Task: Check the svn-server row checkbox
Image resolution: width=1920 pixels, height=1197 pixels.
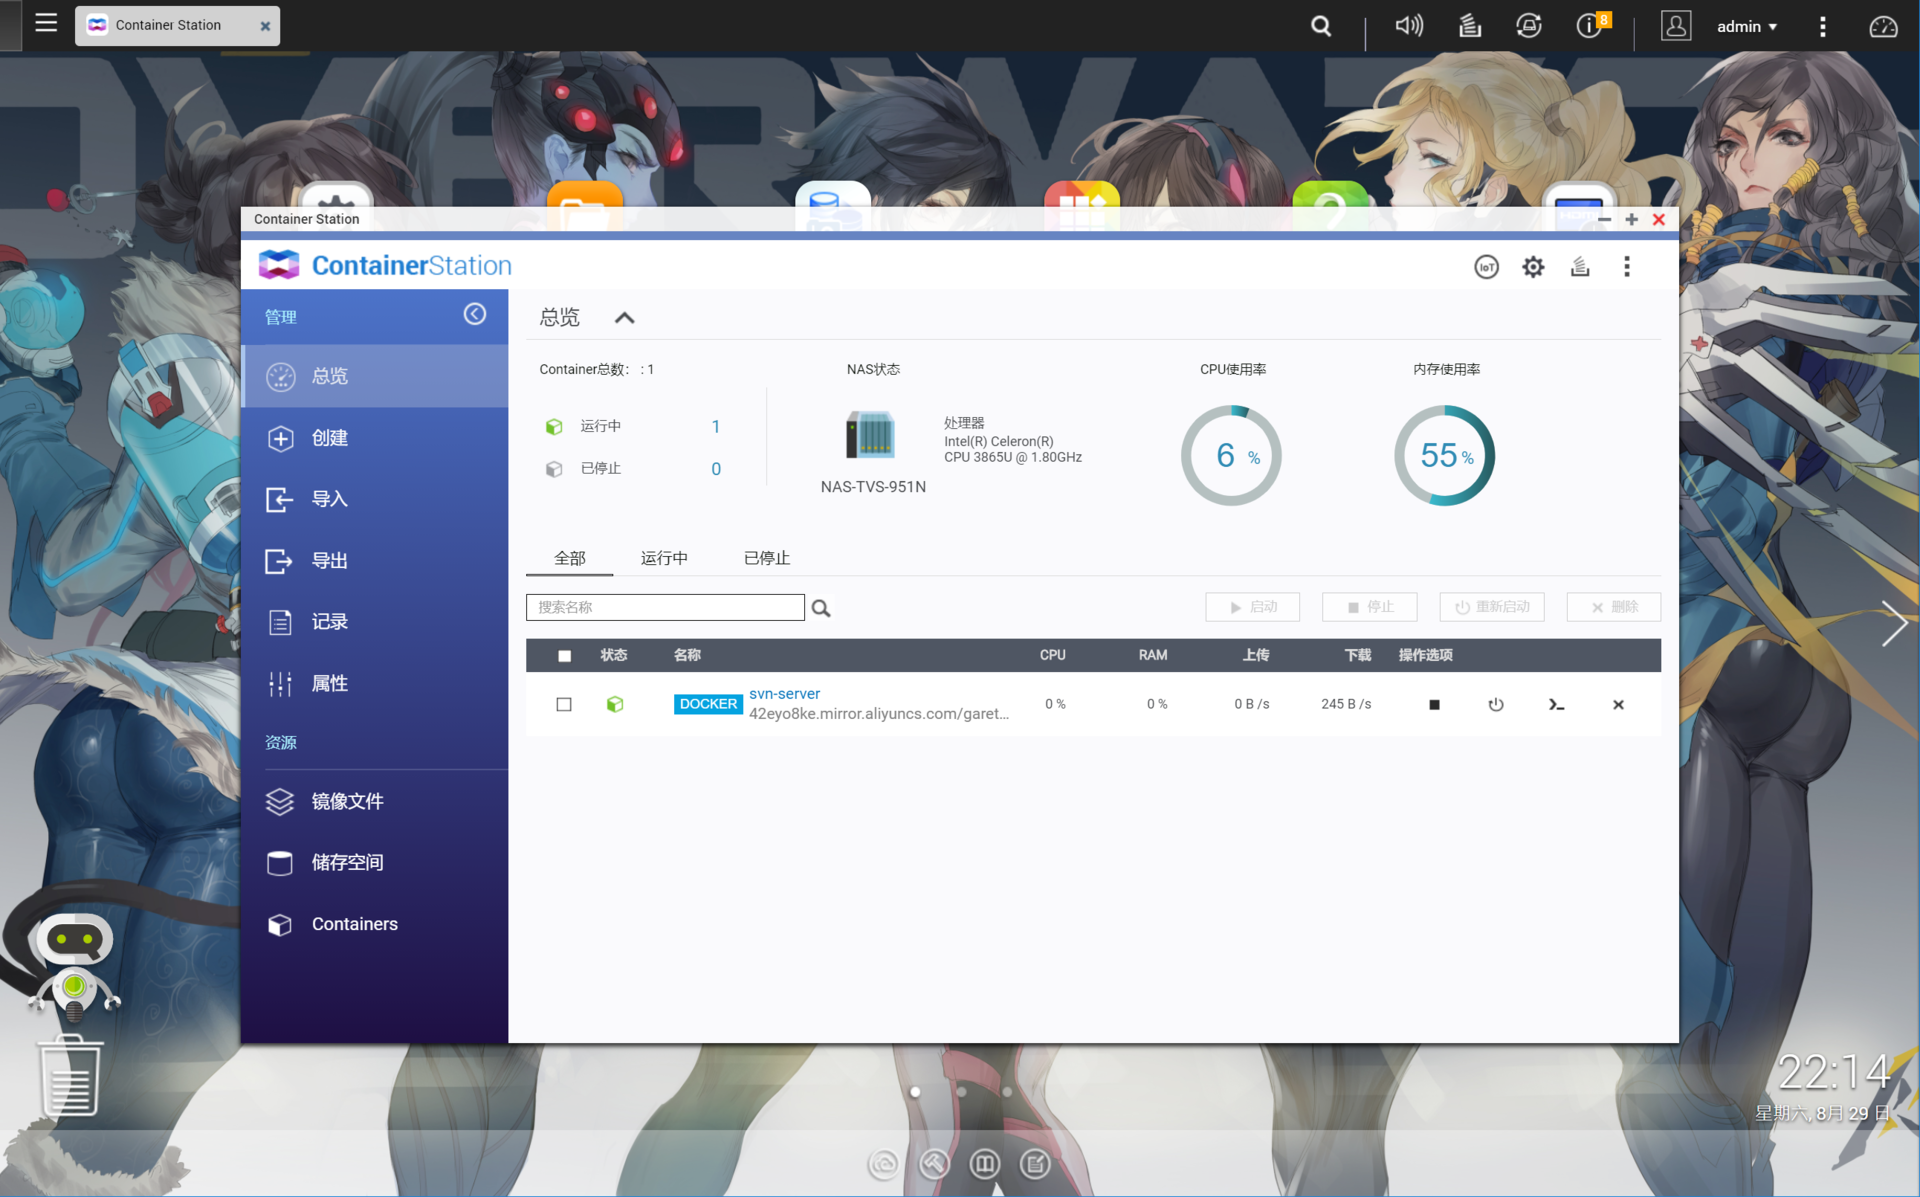Action: [564, 705]
